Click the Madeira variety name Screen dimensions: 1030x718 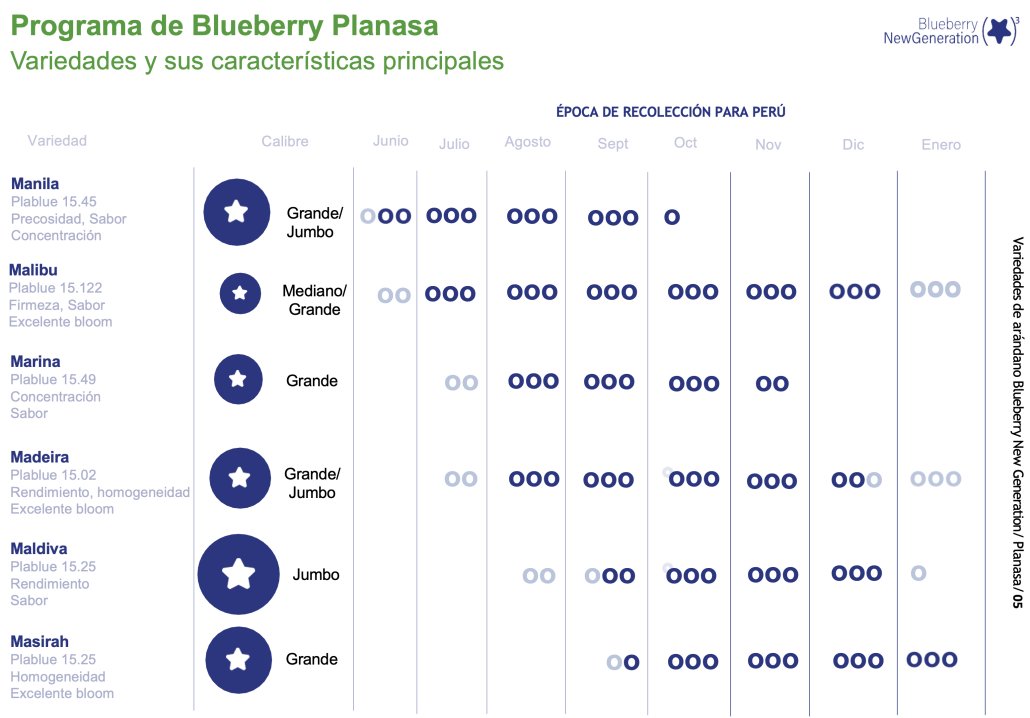click(x=39, y=457)
